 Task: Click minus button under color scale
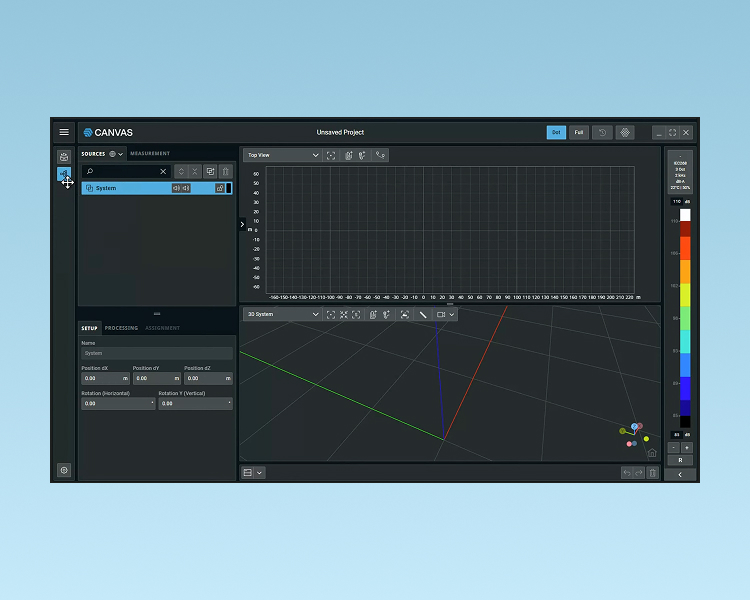(x=673, y=448)
